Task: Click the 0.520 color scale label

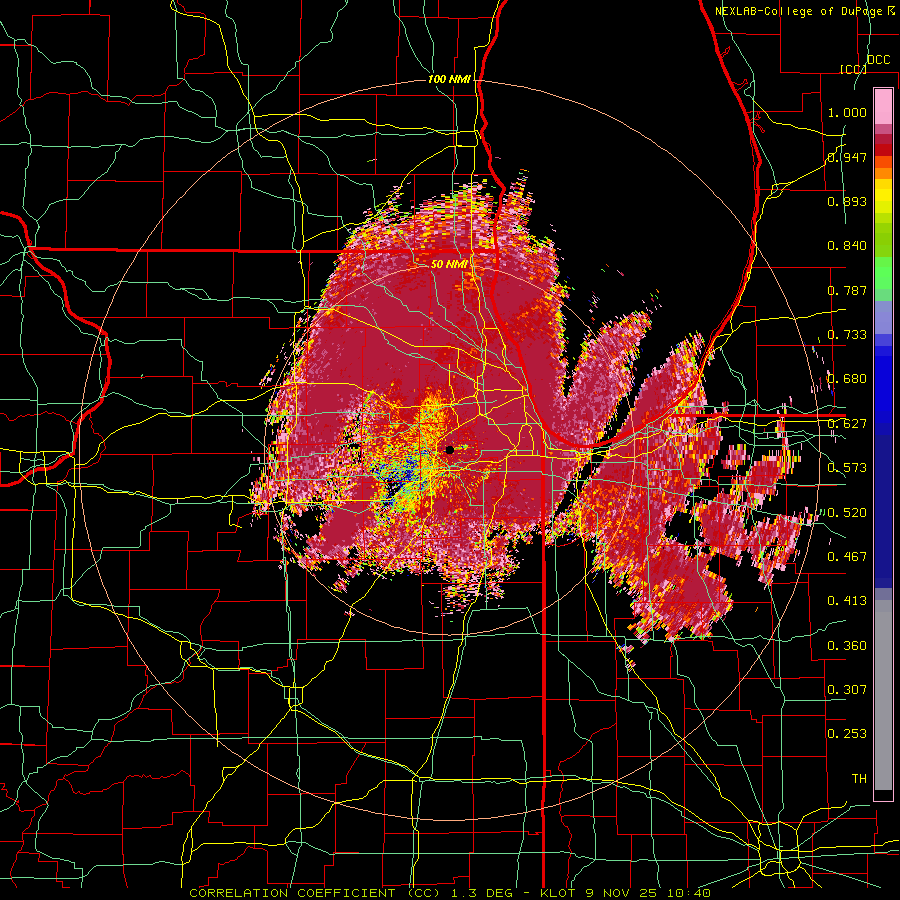Action: [x=847, y=513]
